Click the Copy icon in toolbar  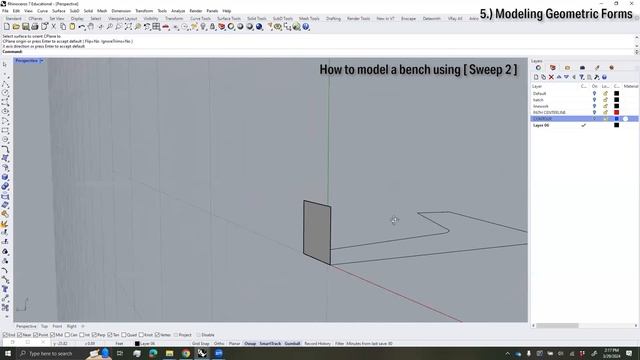point(63,27)
